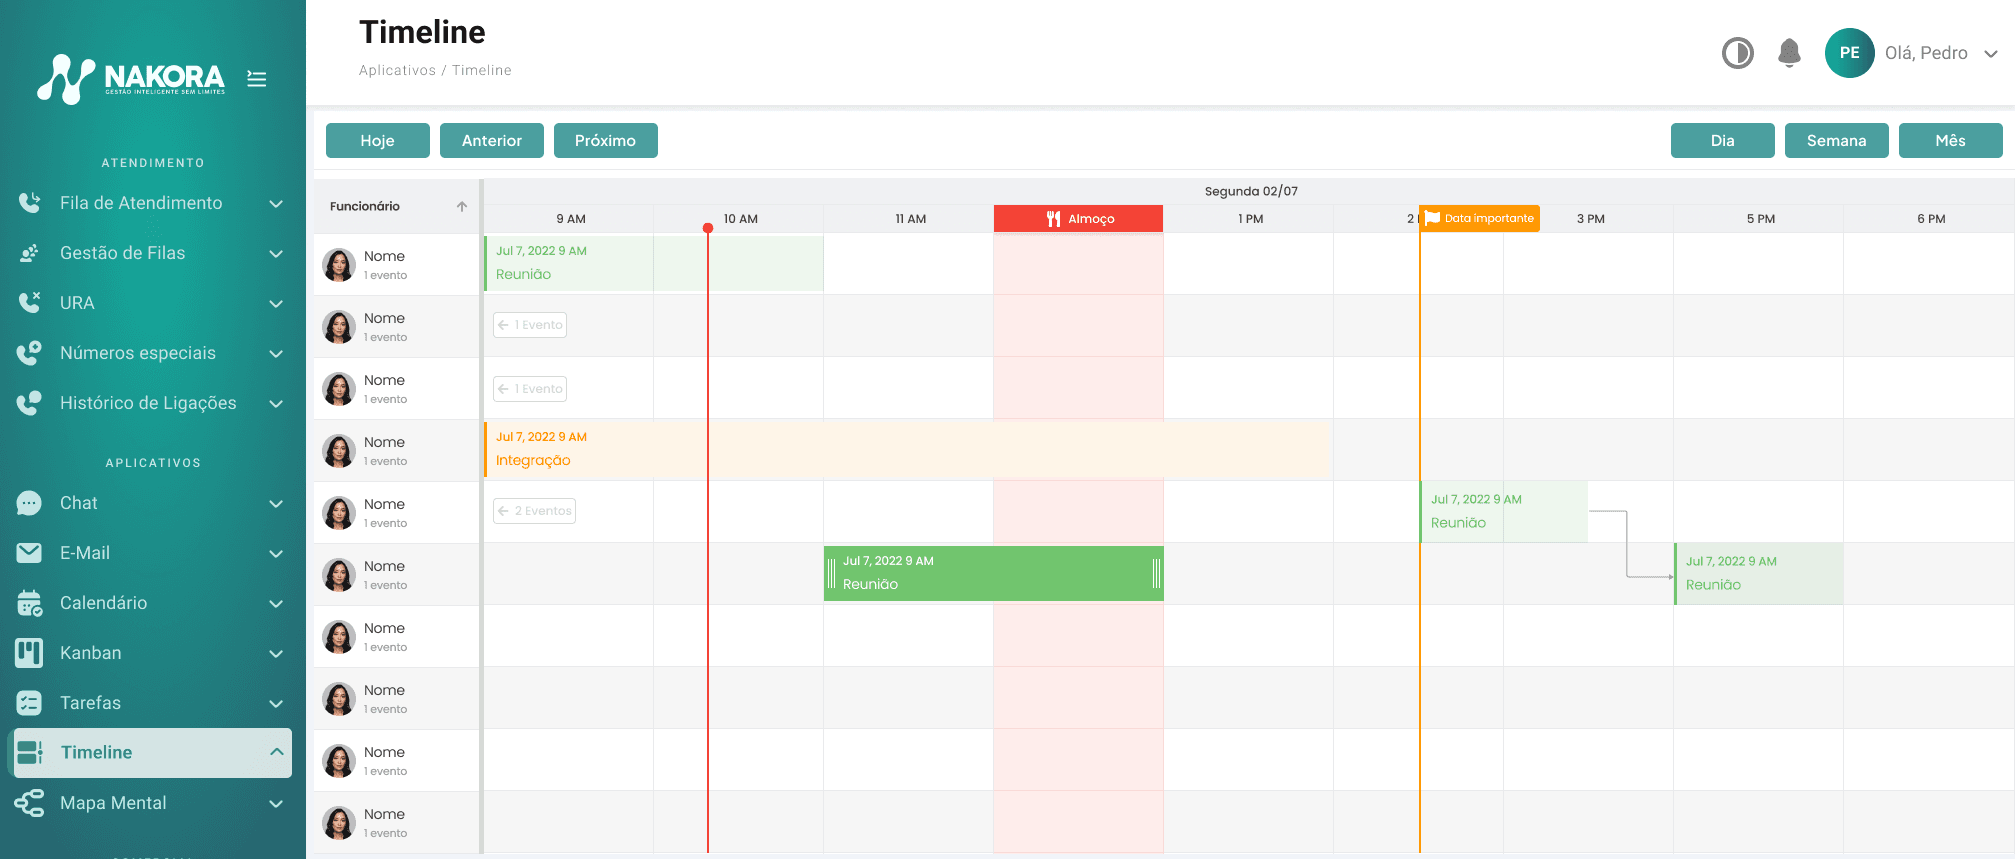2015x859 pixels.
Task: Click the Números especiais icon
Action: [30, 353]
